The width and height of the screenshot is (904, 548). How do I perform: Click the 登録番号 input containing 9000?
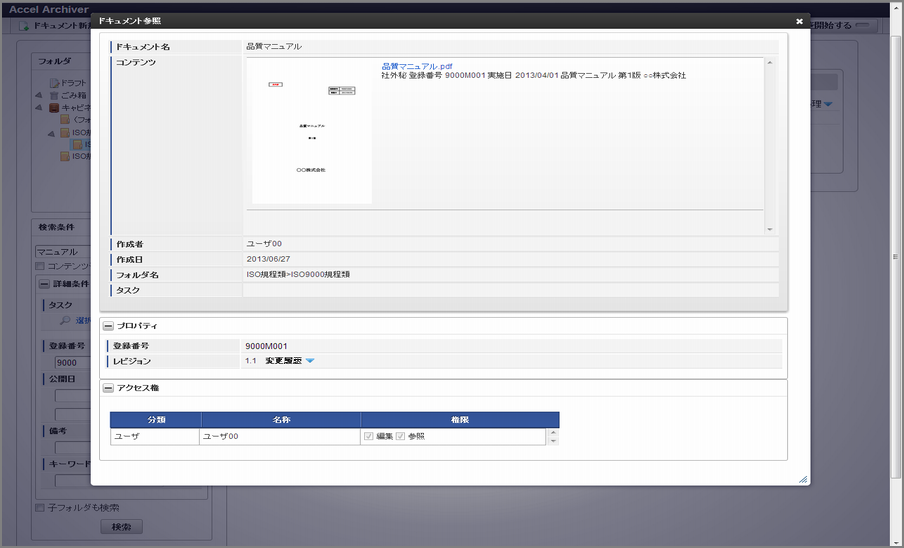[x=73, y=362]
